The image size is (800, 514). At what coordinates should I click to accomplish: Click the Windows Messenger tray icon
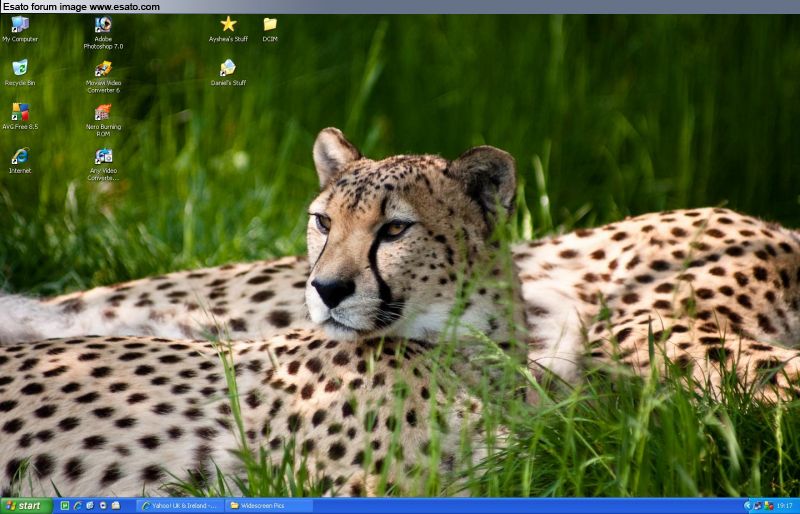tap(769, 506)
